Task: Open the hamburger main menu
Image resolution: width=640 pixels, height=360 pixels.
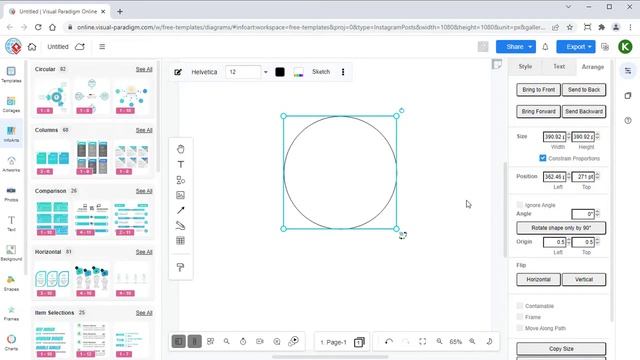Action: click(102, 47)
